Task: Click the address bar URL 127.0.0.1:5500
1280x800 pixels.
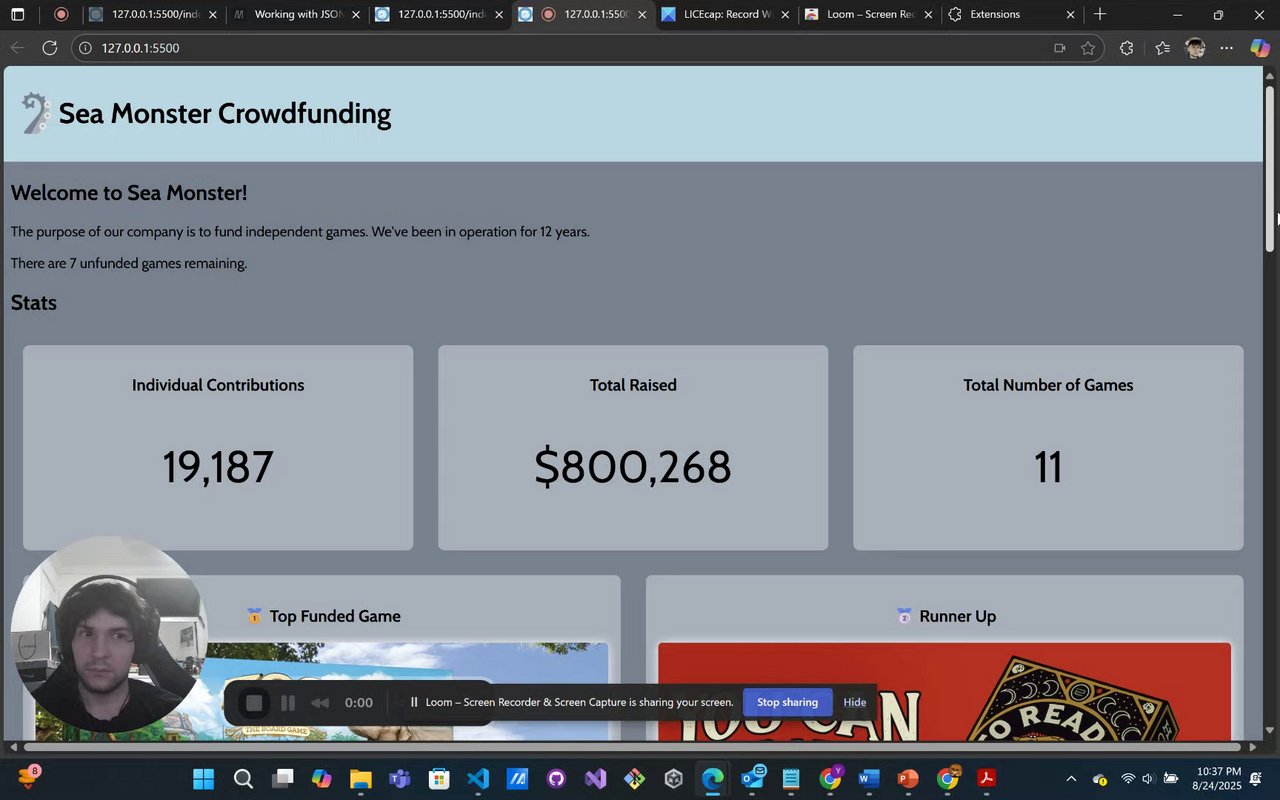Action: tap(140, 48)
